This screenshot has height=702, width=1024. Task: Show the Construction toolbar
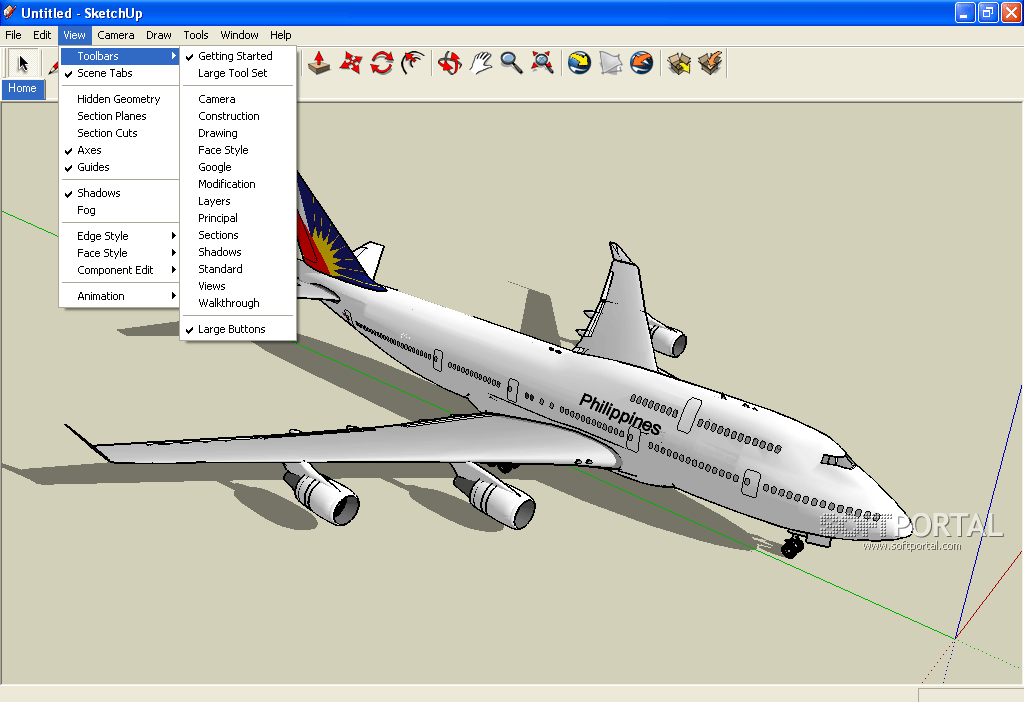(238, 116)
